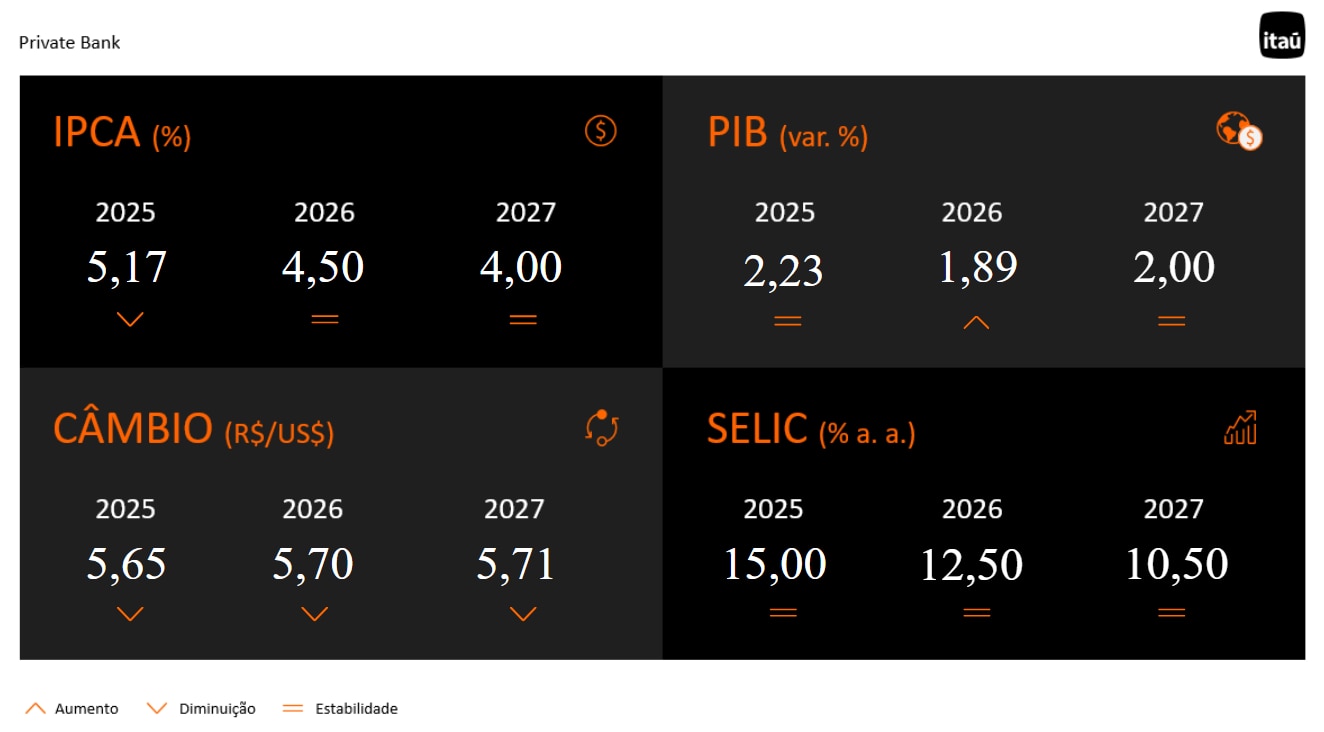Click the Câmbio 2027 value 5,71
The image size is (1324, 732).
[x=516, y=564]
